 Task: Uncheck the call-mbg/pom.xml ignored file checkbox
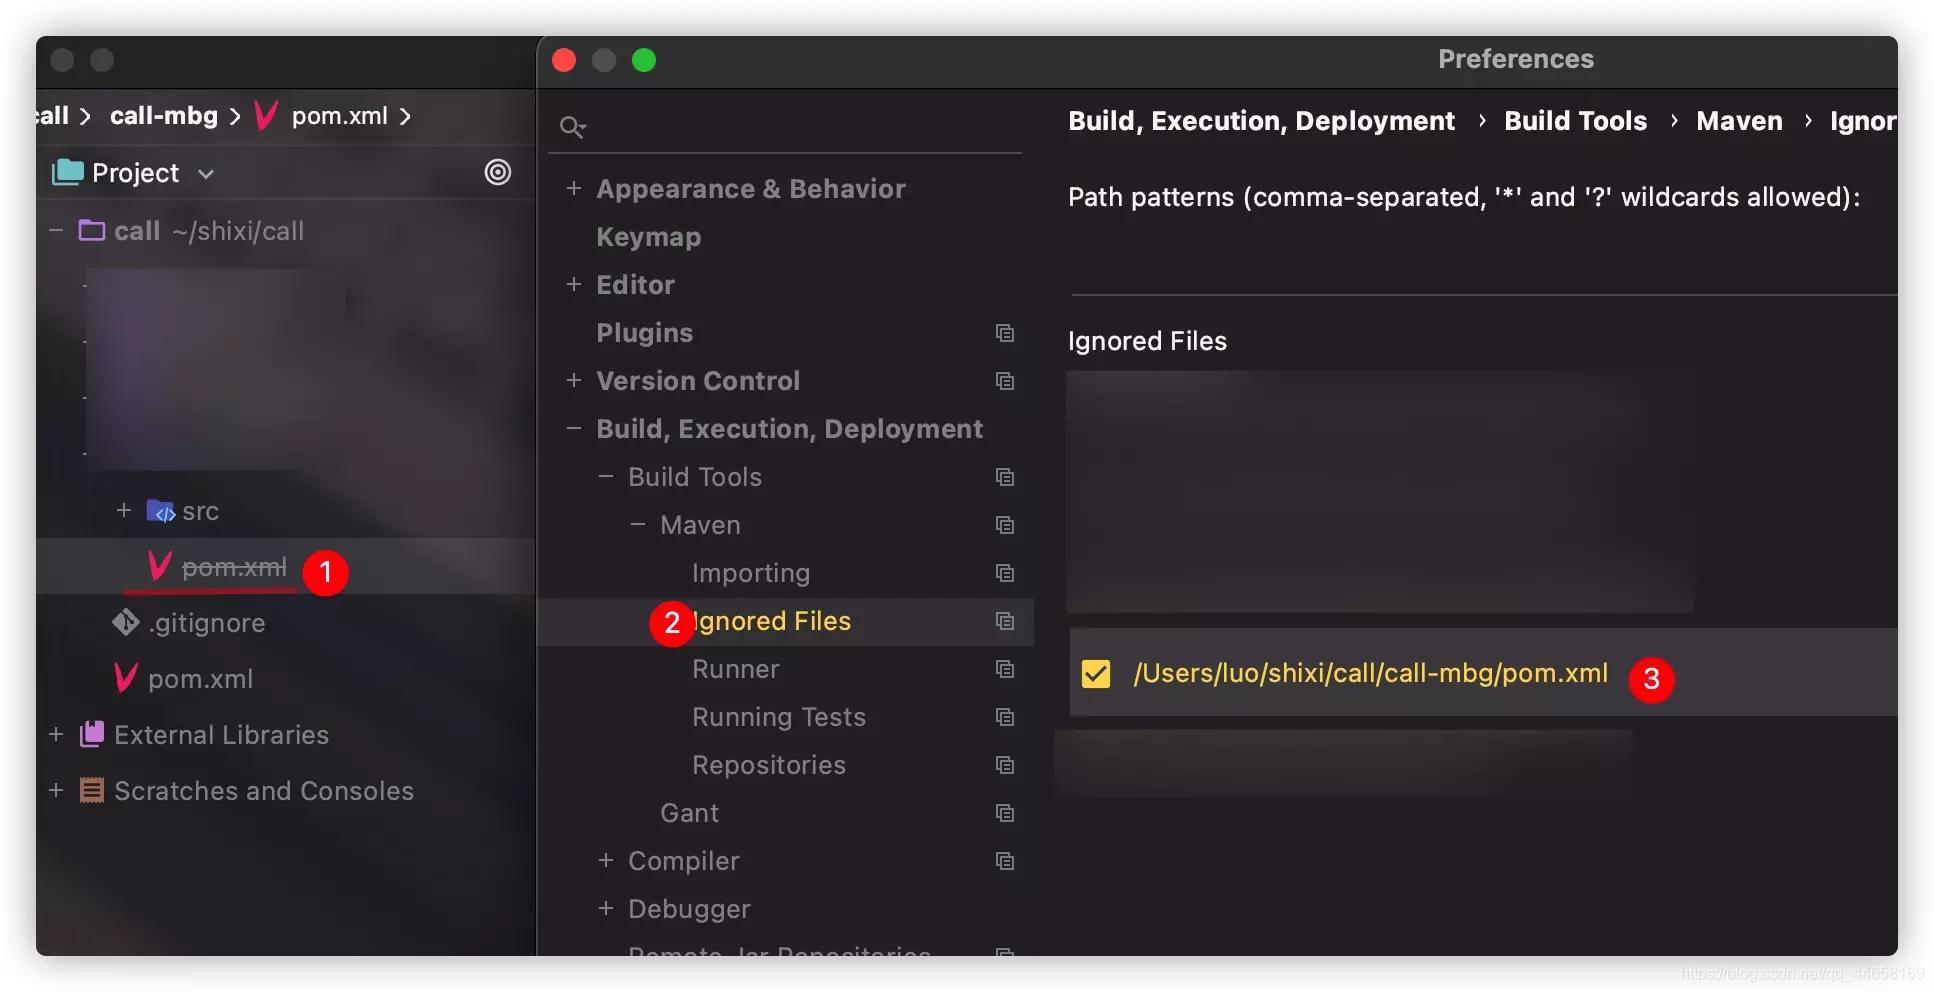1096,673
